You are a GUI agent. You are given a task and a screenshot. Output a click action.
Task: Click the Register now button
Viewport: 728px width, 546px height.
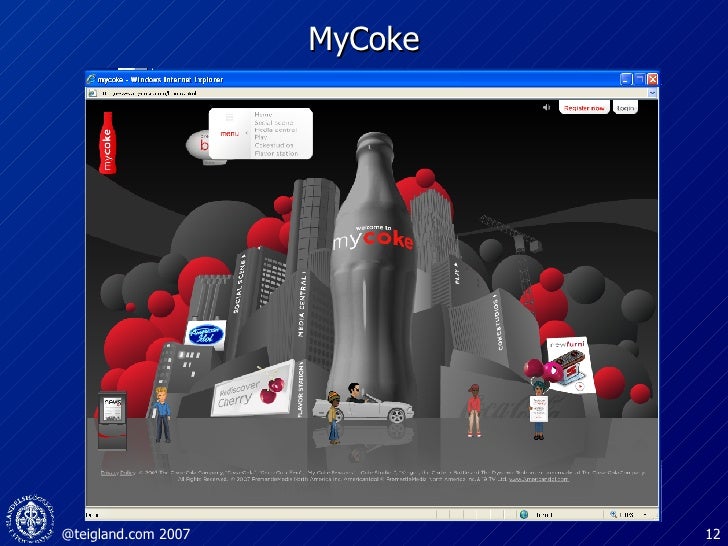click(x=584, y=108)
